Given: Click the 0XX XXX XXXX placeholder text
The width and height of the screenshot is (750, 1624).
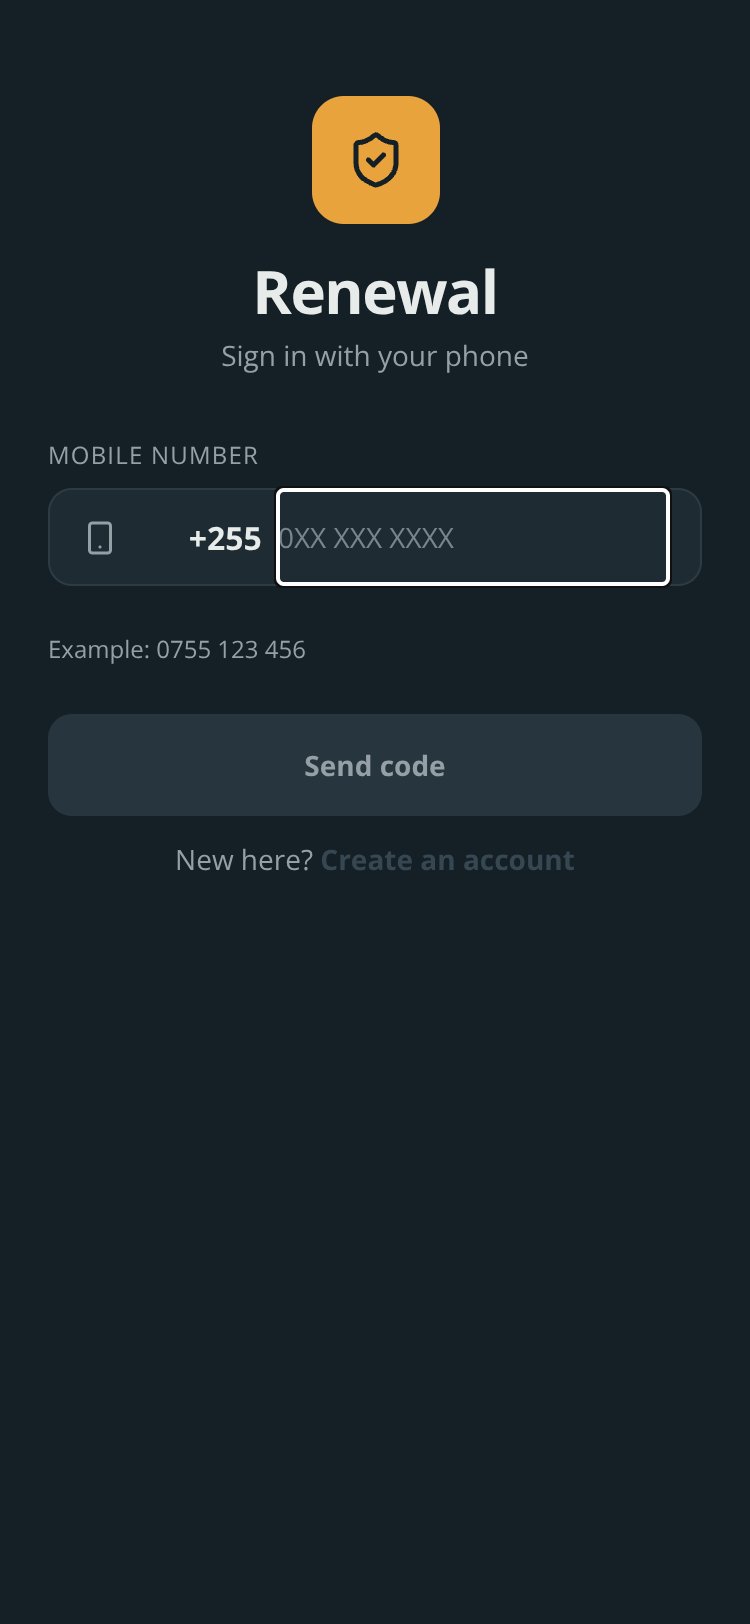Looking at the screenshot, I should pos(366,538).
